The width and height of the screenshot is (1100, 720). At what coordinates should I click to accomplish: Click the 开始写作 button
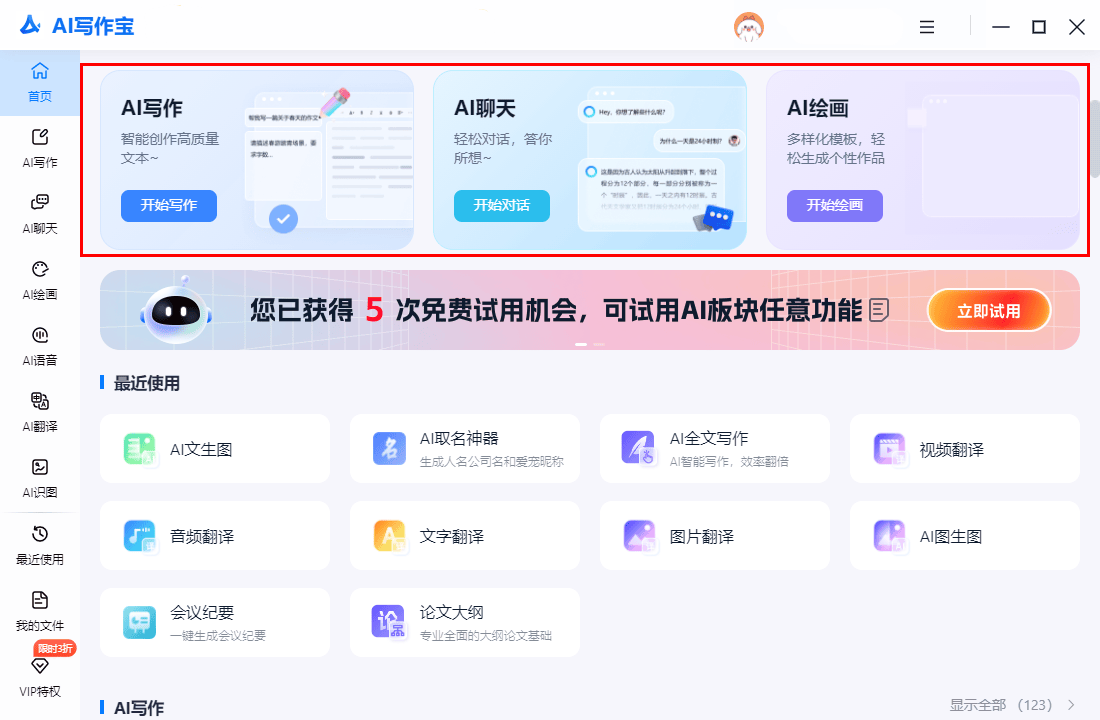tap(169, 206)
